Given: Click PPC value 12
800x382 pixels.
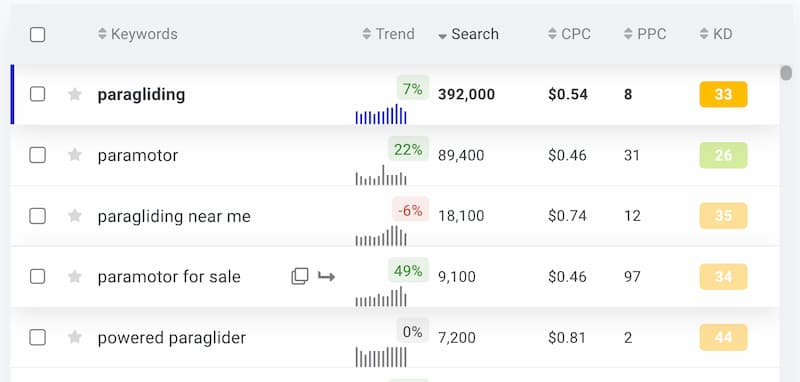Looking at the screenshot, I should 632,216.
